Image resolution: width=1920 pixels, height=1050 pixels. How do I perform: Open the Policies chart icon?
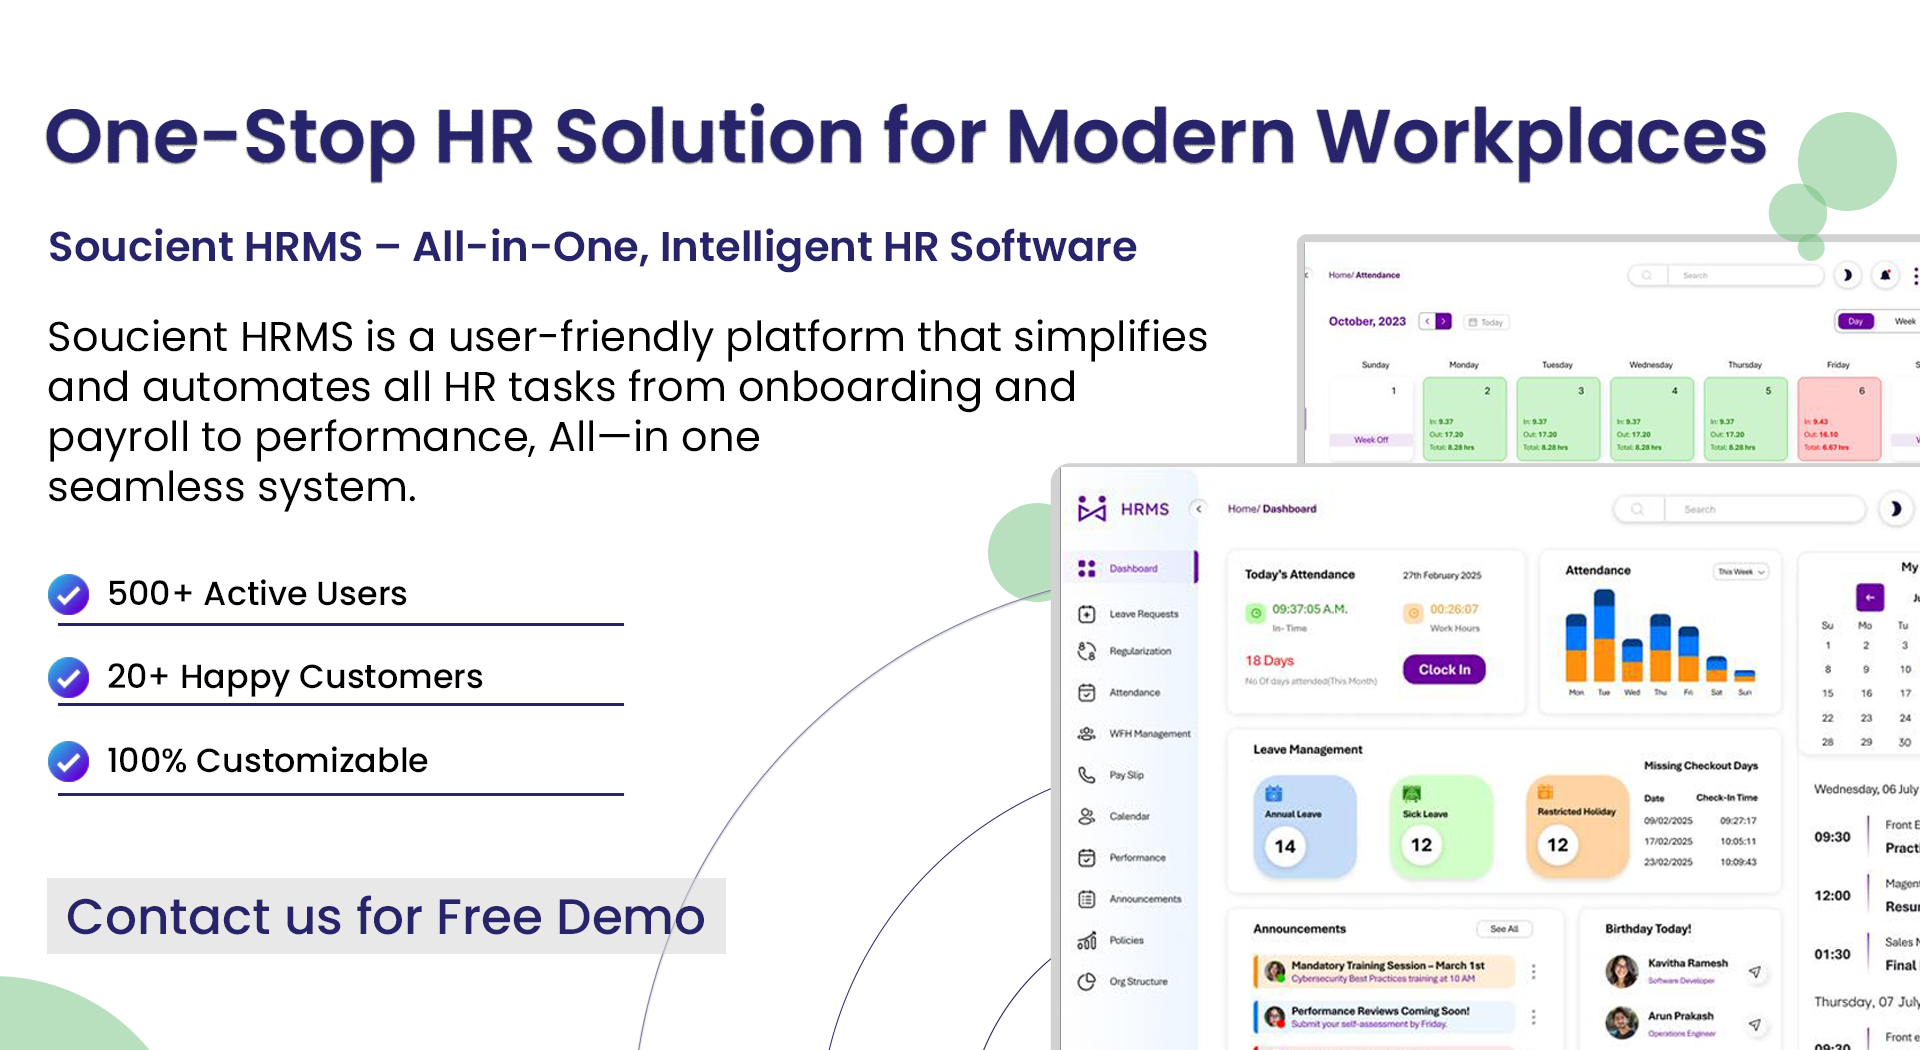point(1087,940)
